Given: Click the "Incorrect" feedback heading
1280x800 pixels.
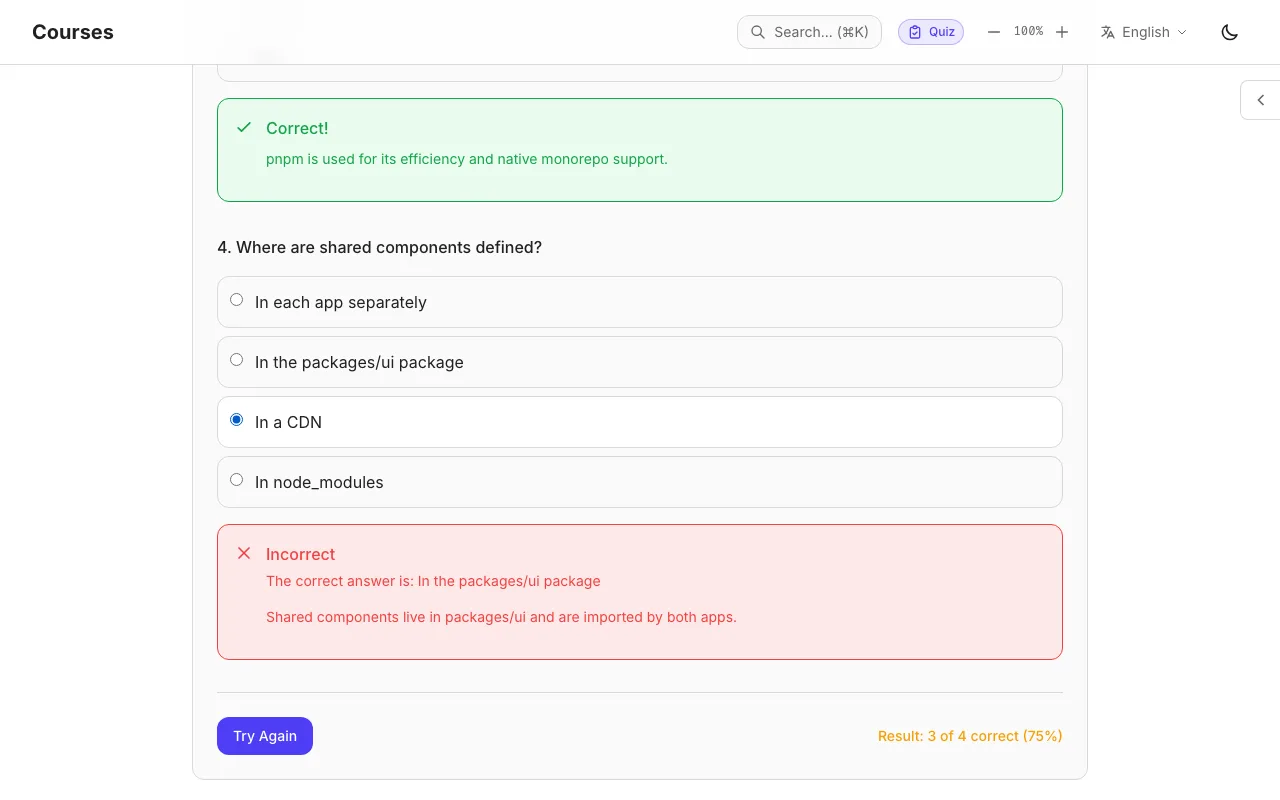Looking at the screenshot, I should click(301, 554).
